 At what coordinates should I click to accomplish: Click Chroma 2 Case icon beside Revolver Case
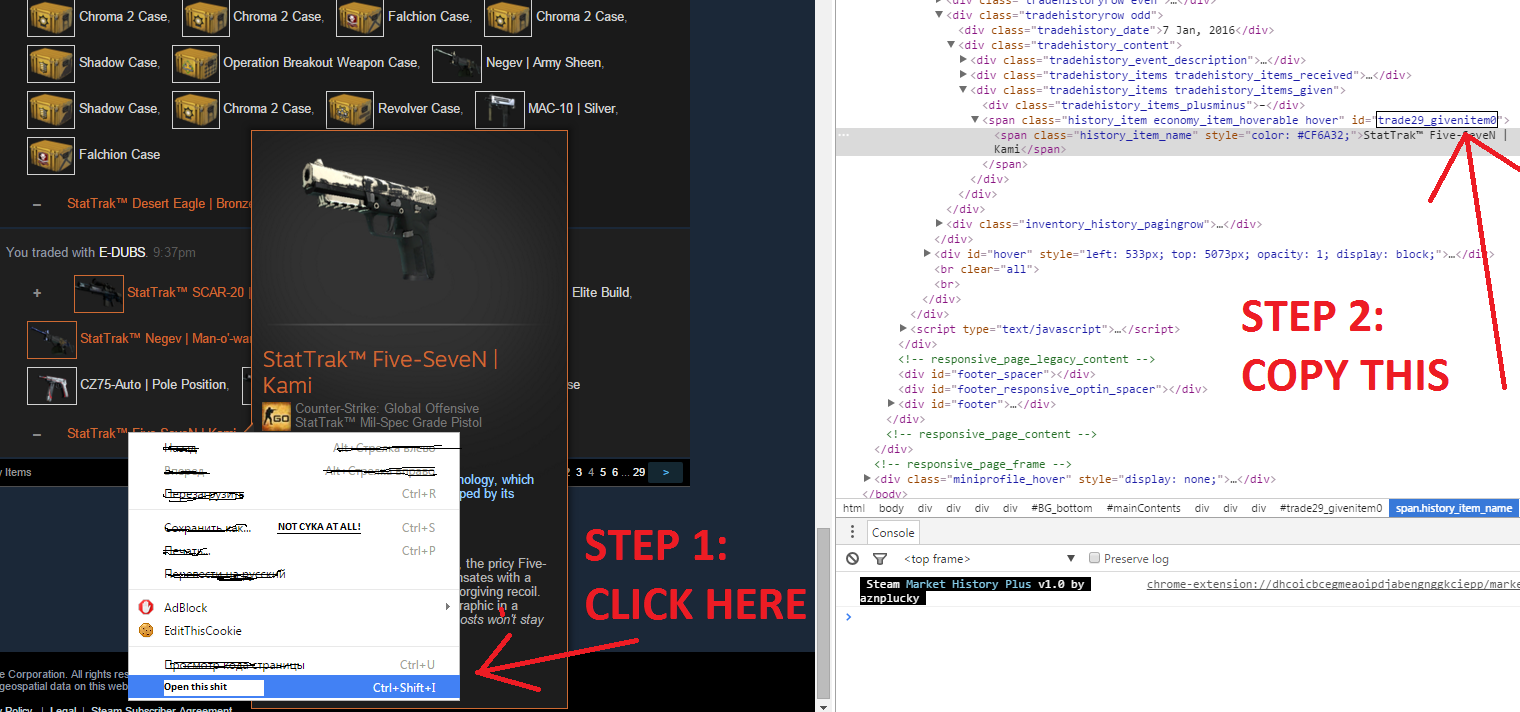click(x=196, y=109)
